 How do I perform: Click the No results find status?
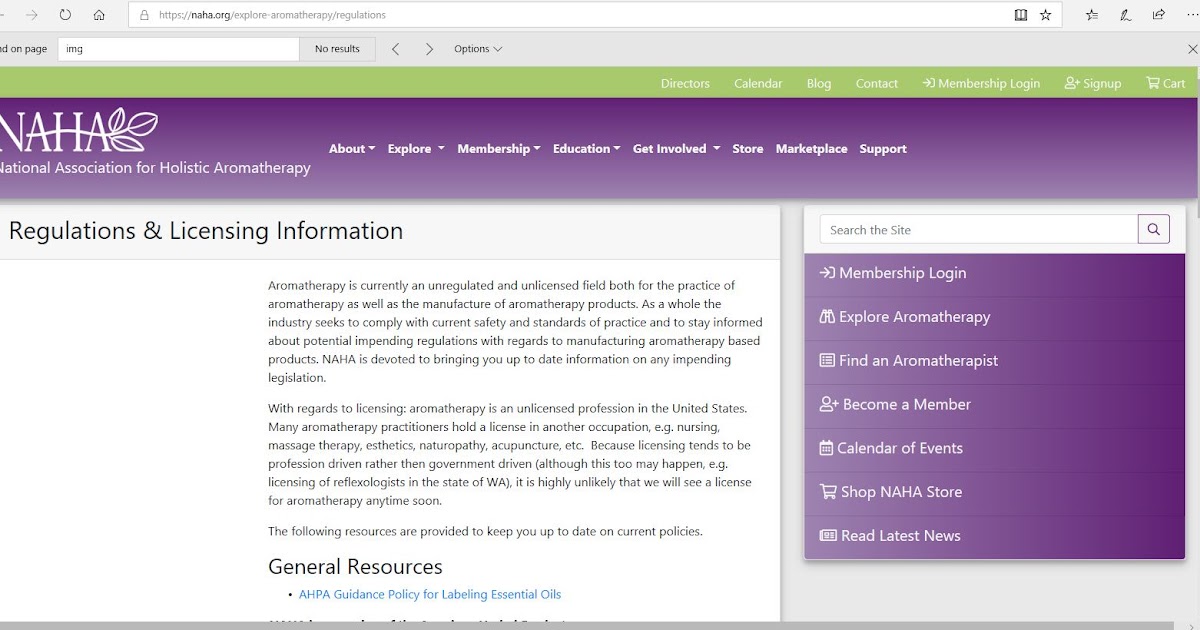point(337,49)
